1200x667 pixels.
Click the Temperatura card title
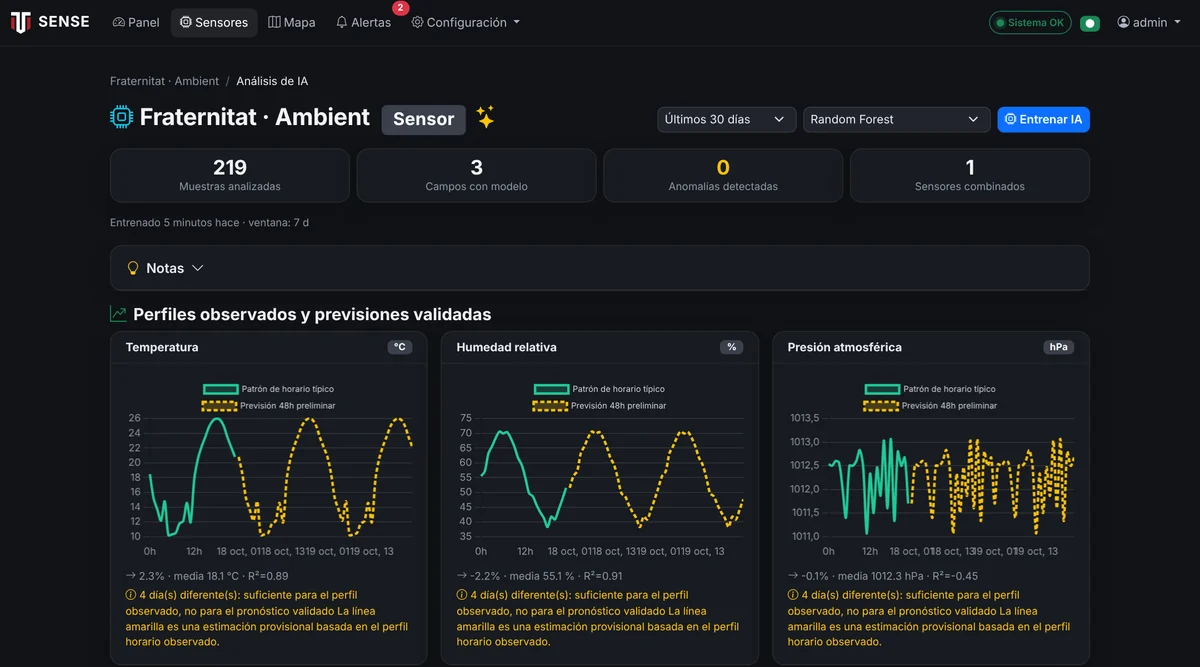point(162,347)
